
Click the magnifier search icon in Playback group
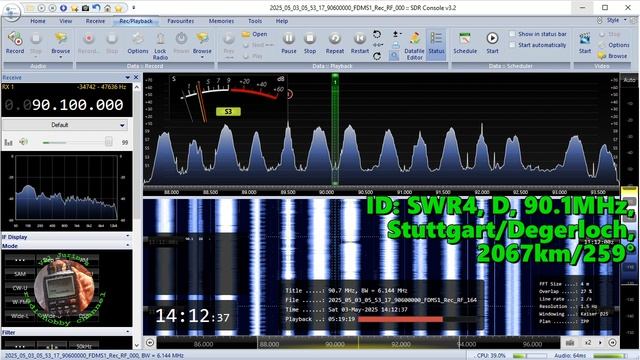394,56
